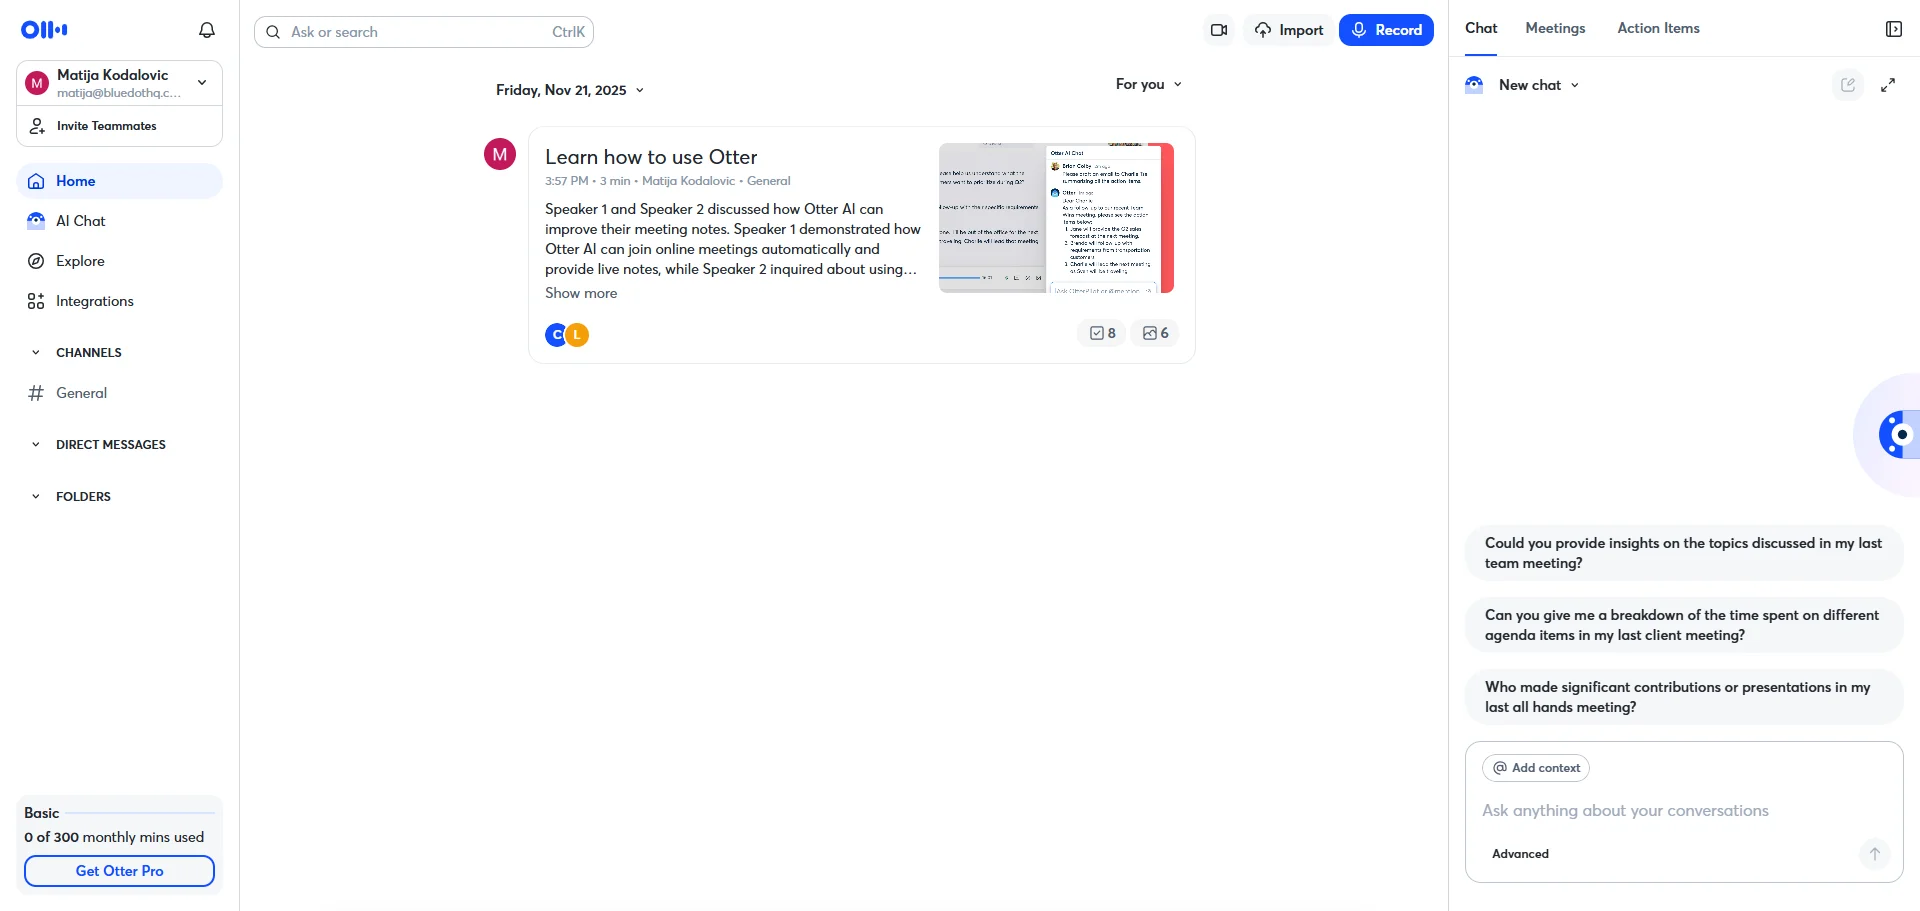
Task: Open the Learn how to use Otter meeting
Action: 651,157
